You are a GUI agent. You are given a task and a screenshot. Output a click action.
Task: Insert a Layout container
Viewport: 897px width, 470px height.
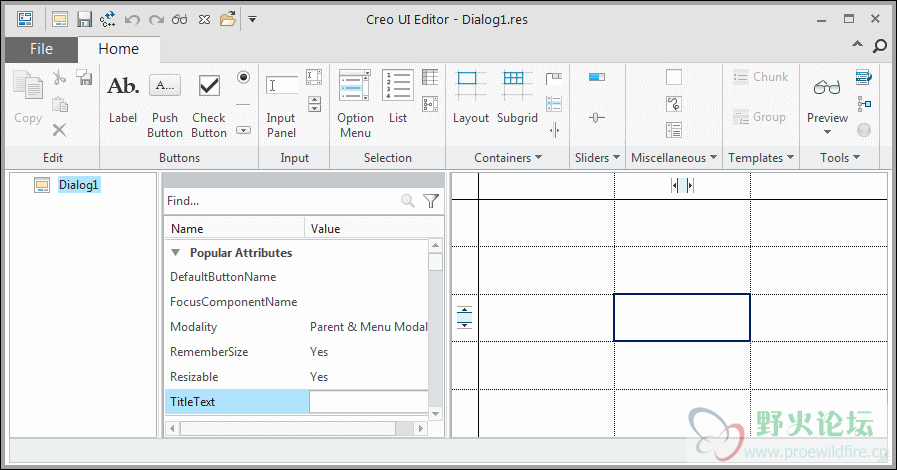point(470,97)
